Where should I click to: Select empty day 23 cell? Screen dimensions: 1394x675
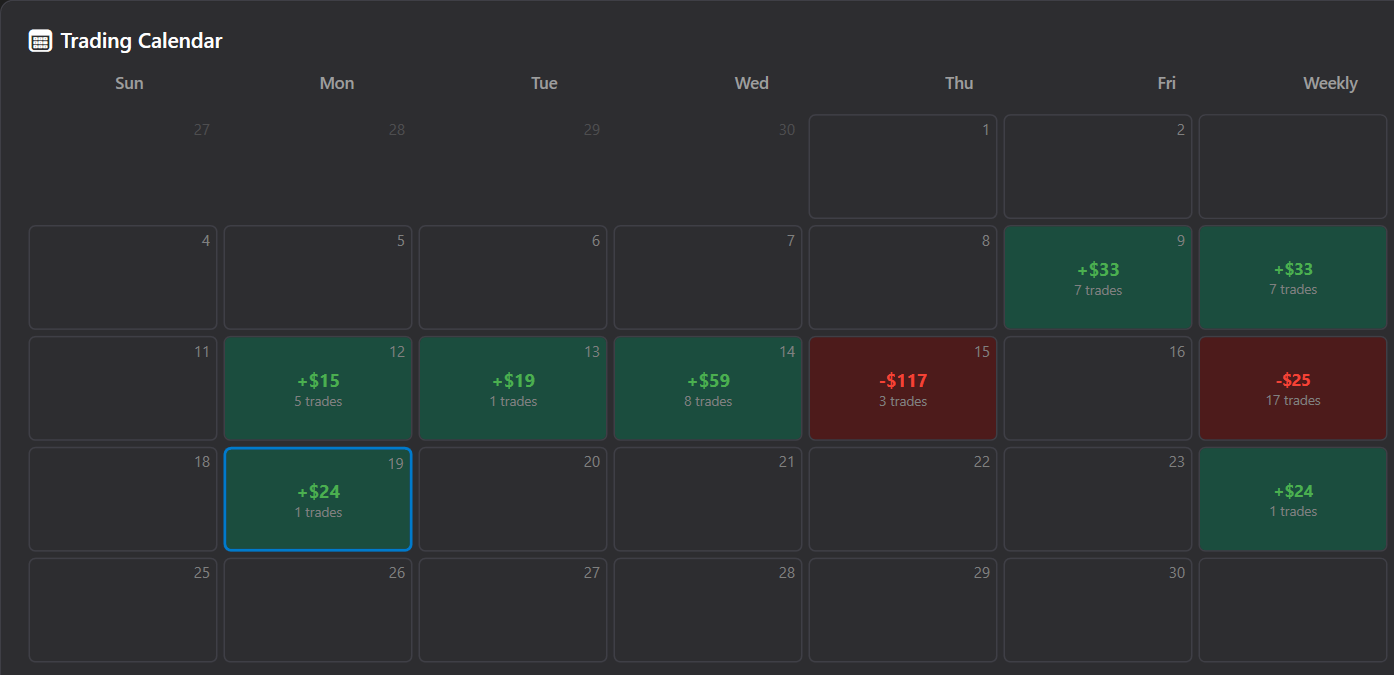[1098, 499]
